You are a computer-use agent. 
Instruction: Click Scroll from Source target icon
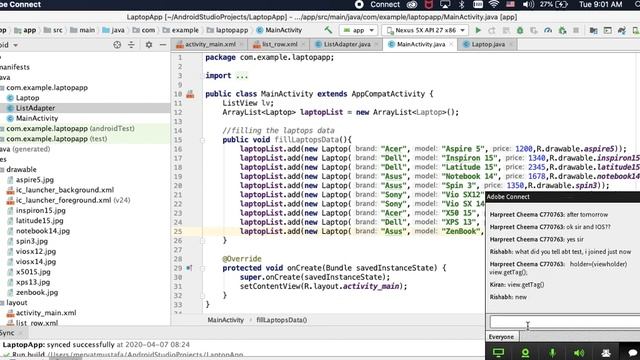click(x=117, y=44)
